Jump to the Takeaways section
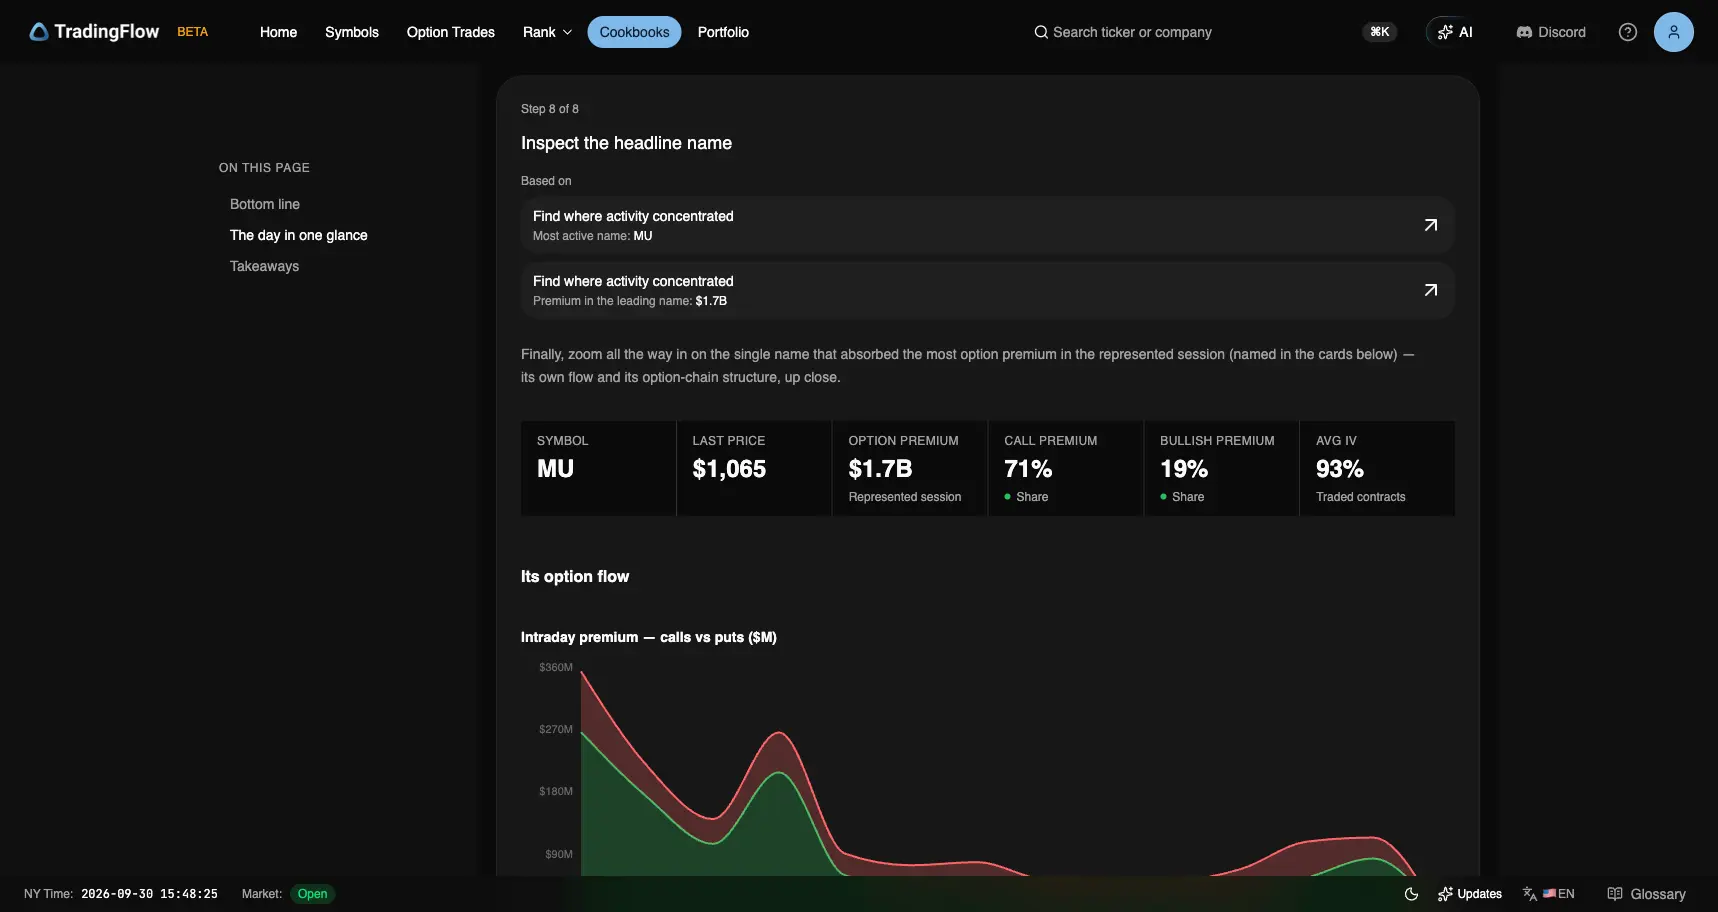 click(x=264, y=266)
